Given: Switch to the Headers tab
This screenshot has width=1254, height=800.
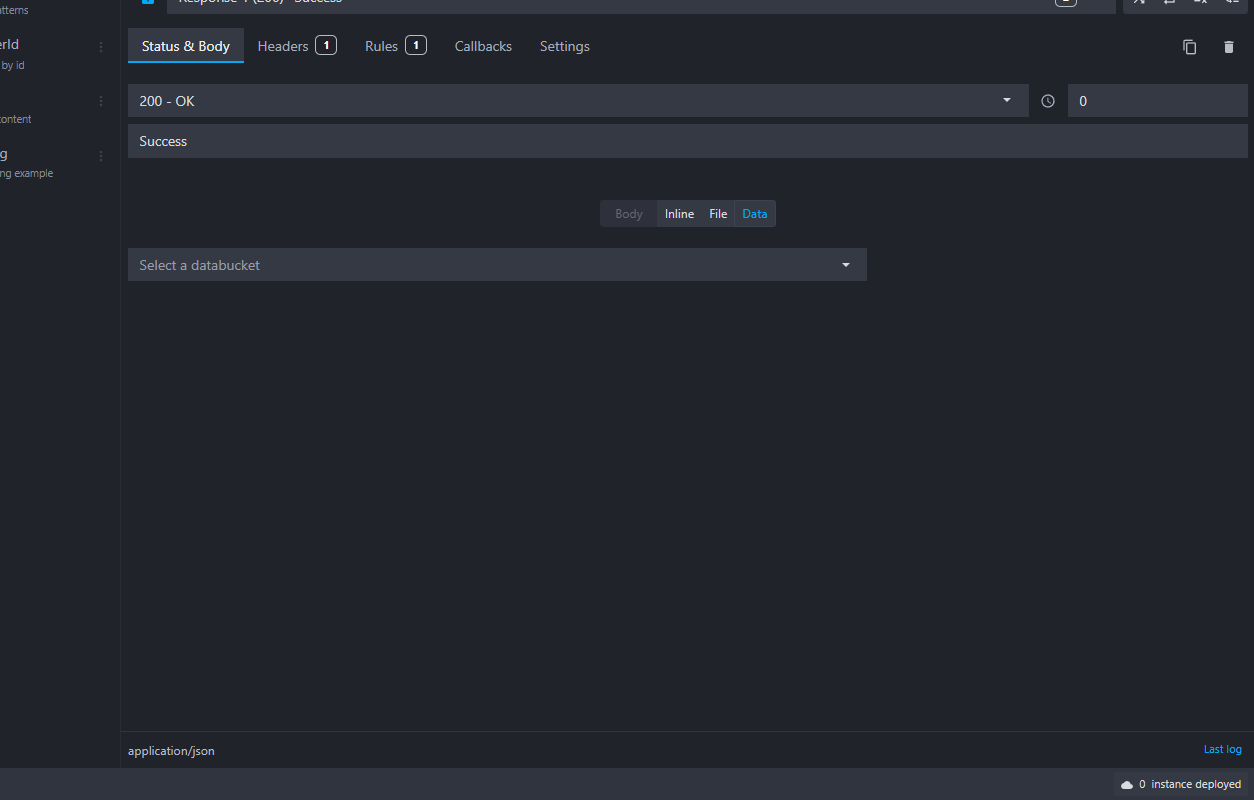Looking at the screenshot, I should (x=283, y=46).
